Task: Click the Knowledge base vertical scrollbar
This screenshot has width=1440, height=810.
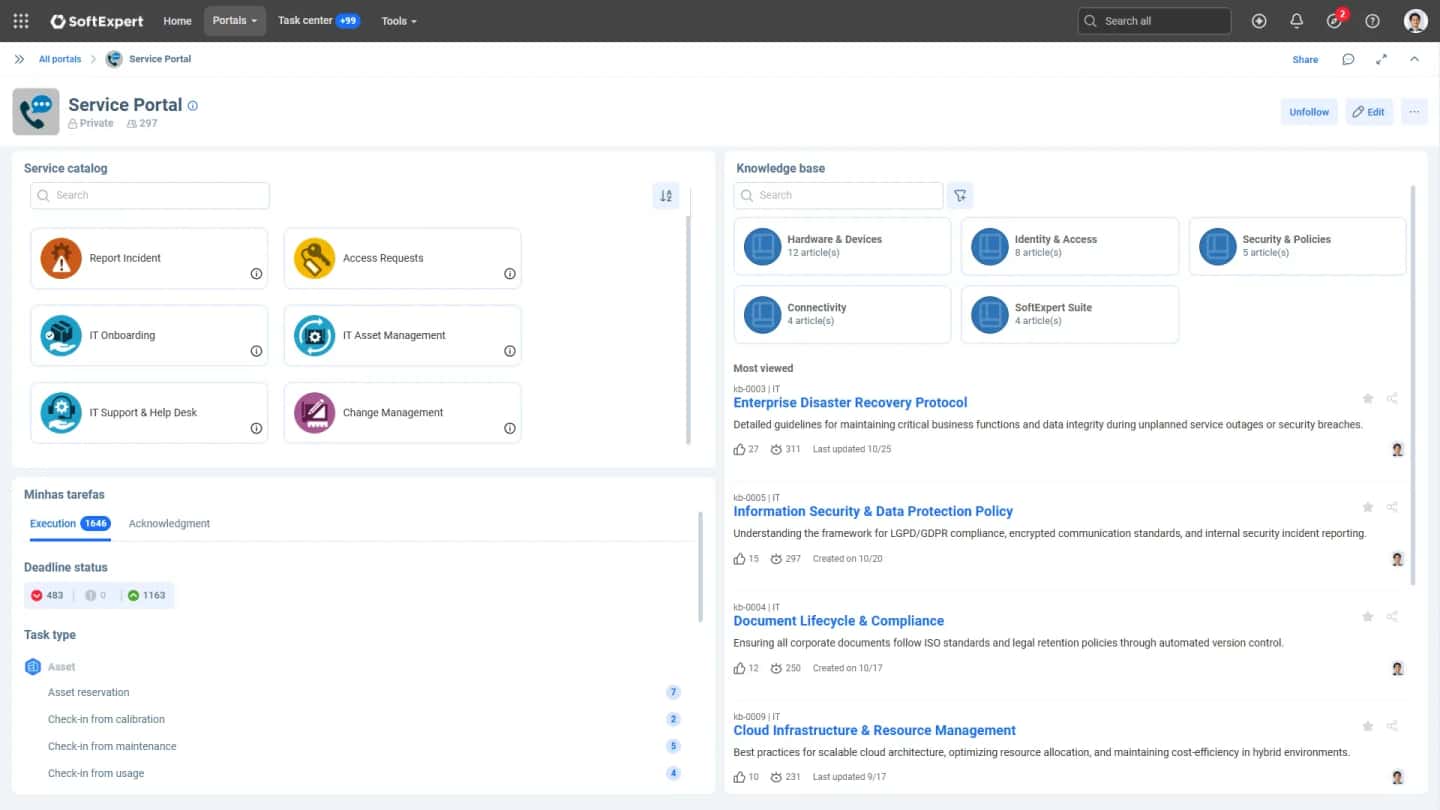Action: (1412, 385)
